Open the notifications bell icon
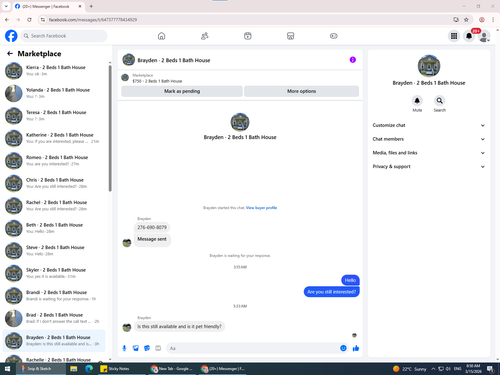 pyautogui.click(x=469, y=36)
